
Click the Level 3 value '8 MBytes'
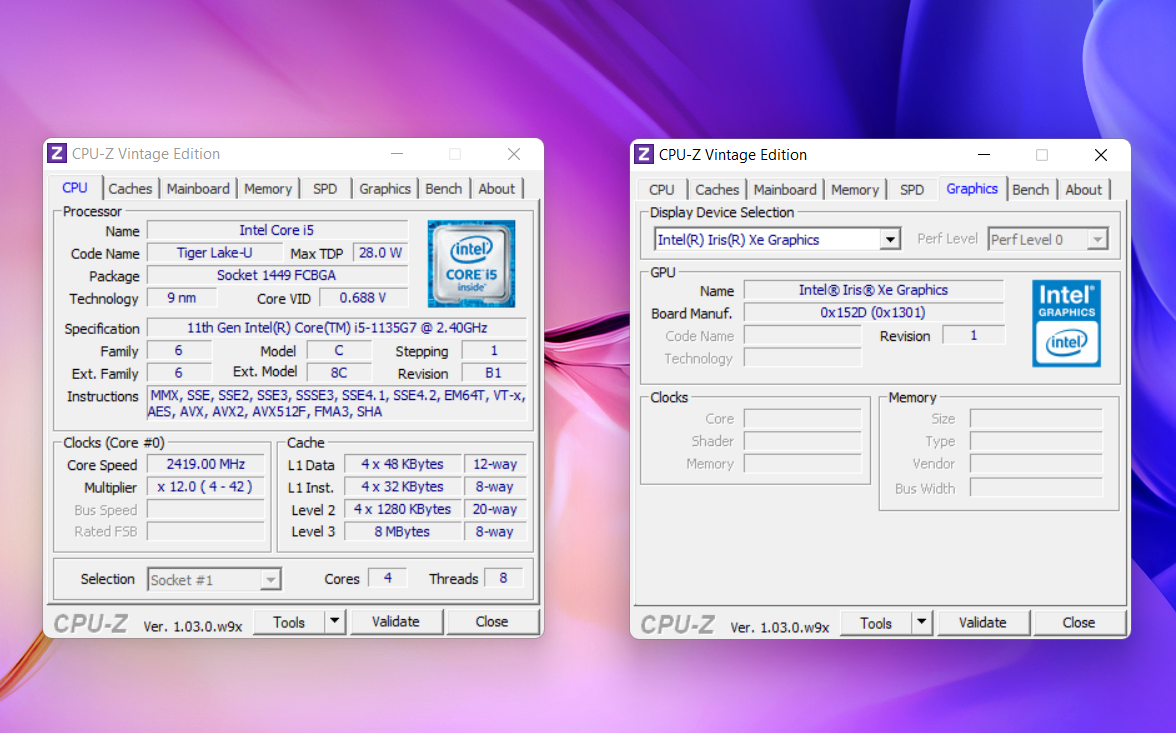pyautogui.click(x=402, y=532)
